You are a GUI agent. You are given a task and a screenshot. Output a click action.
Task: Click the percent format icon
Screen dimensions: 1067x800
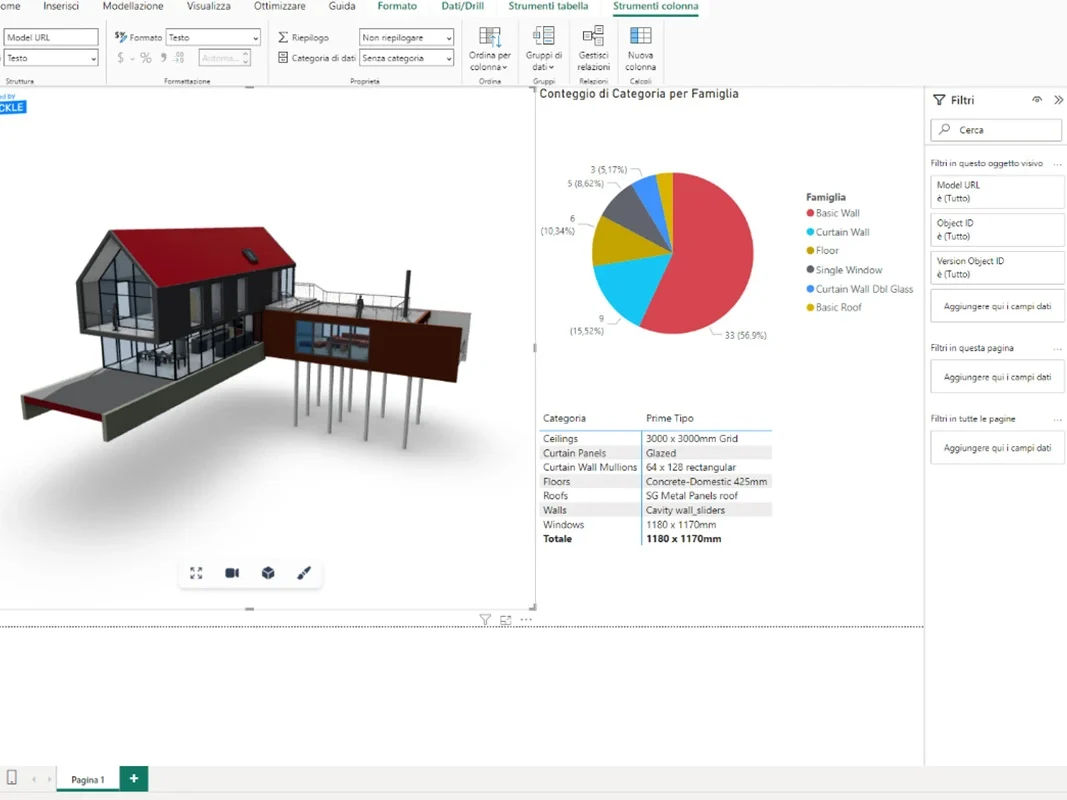click(146, 59)
